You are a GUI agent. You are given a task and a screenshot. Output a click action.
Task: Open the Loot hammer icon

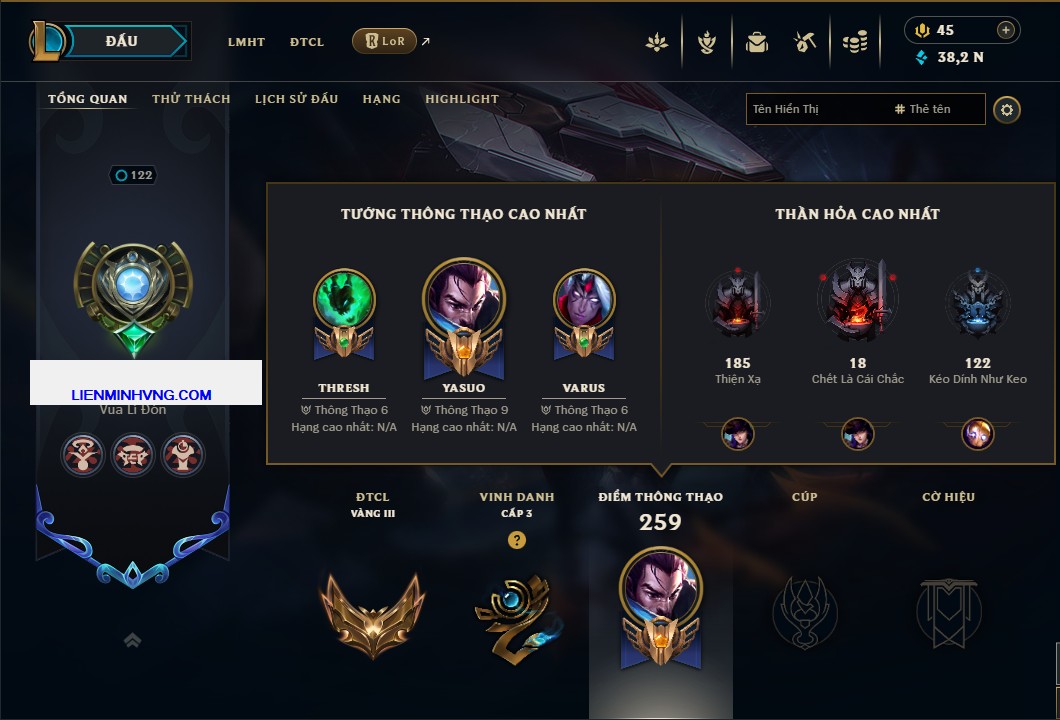[804, 43]
